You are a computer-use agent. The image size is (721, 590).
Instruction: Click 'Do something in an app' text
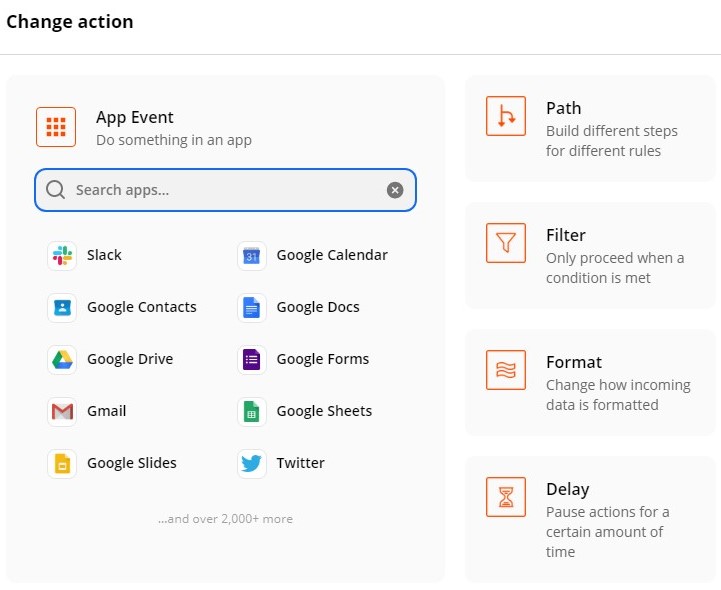click(x=174, y=140)
